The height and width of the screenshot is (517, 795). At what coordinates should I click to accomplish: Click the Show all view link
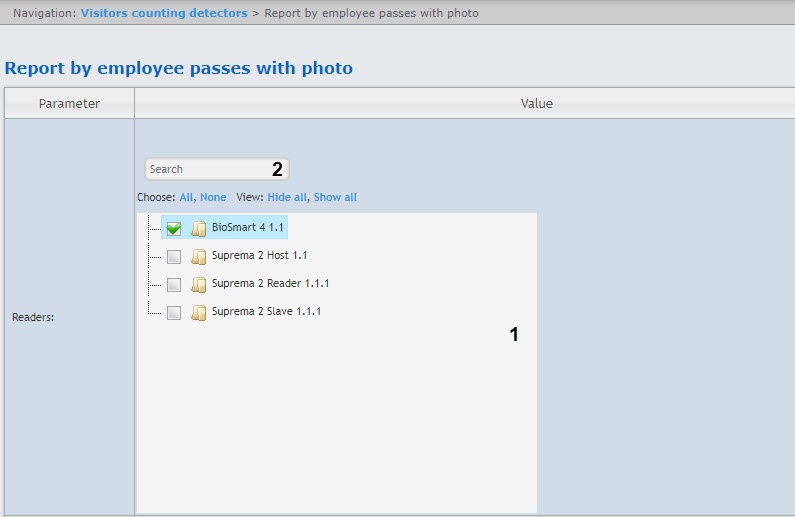coord(335,197)
